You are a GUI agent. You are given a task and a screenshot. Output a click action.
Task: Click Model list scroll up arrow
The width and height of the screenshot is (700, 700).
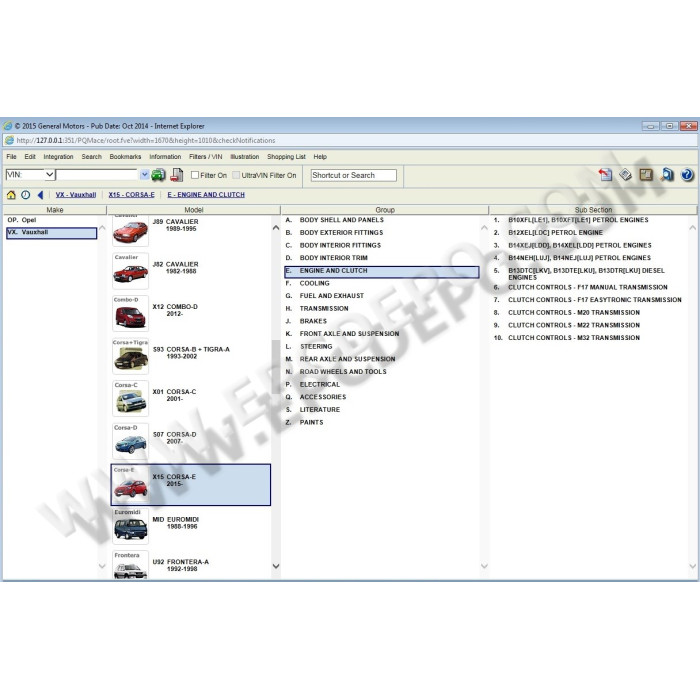[x=276, y=228]
